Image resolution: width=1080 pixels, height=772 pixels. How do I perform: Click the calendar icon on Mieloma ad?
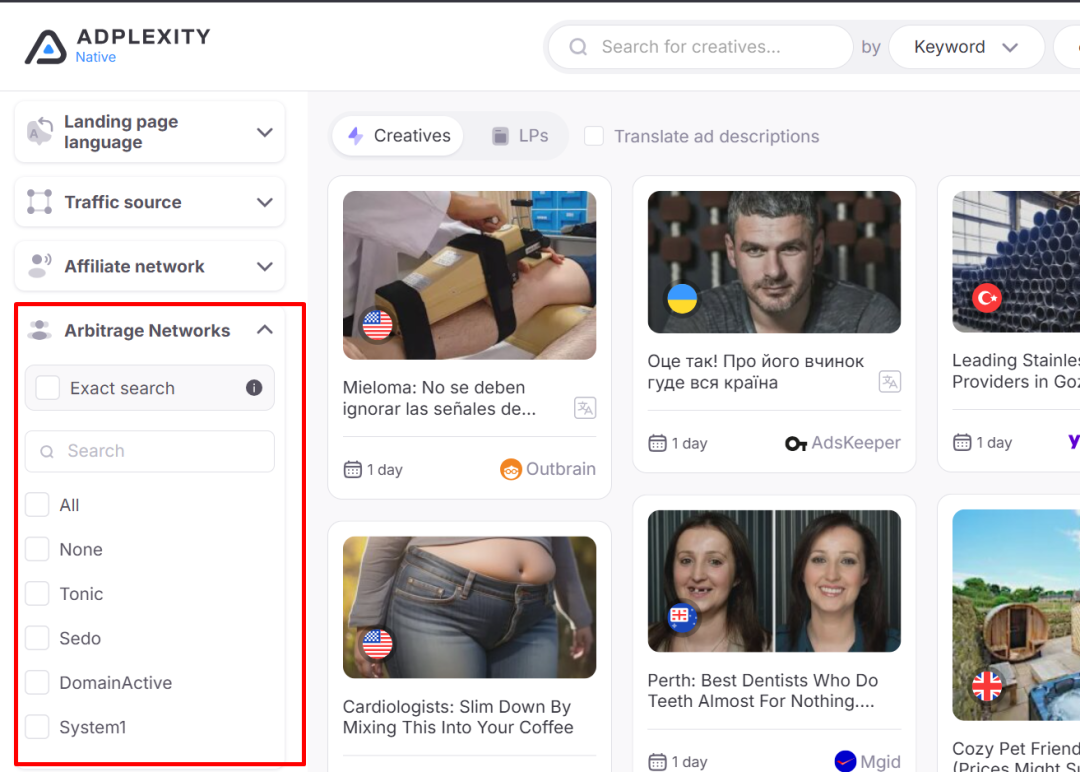[353, 470]
